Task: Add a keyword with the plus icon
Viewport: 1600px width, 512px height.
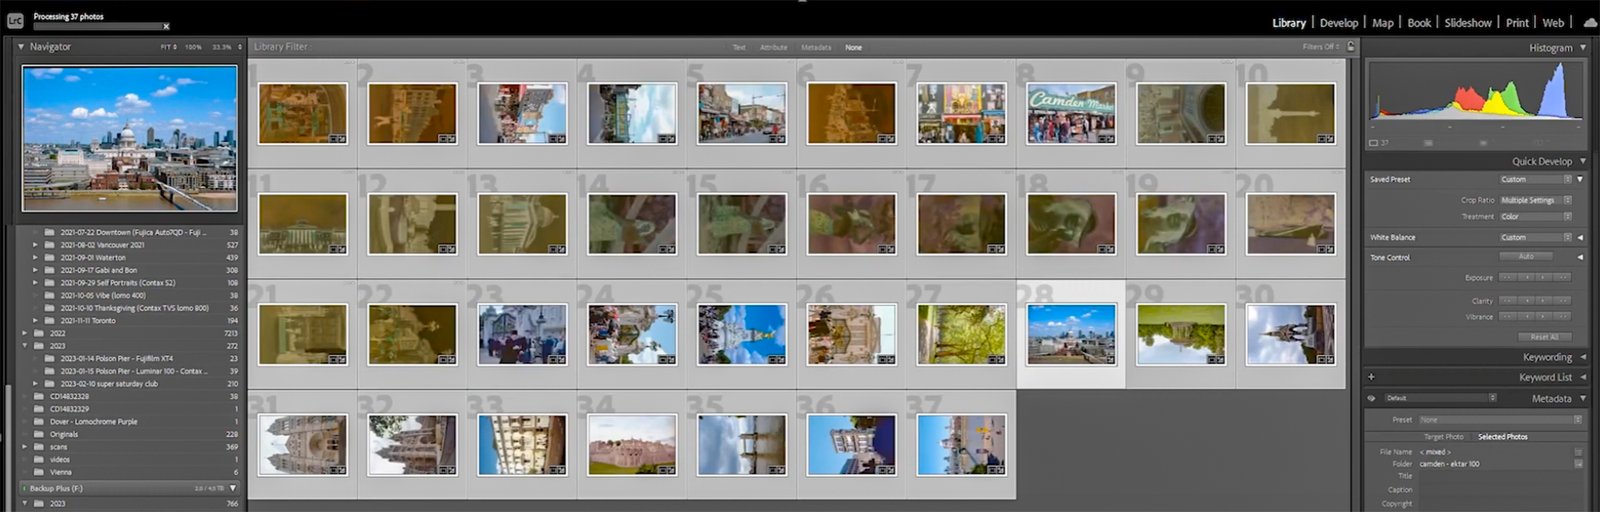Action: coord(1371,377)
